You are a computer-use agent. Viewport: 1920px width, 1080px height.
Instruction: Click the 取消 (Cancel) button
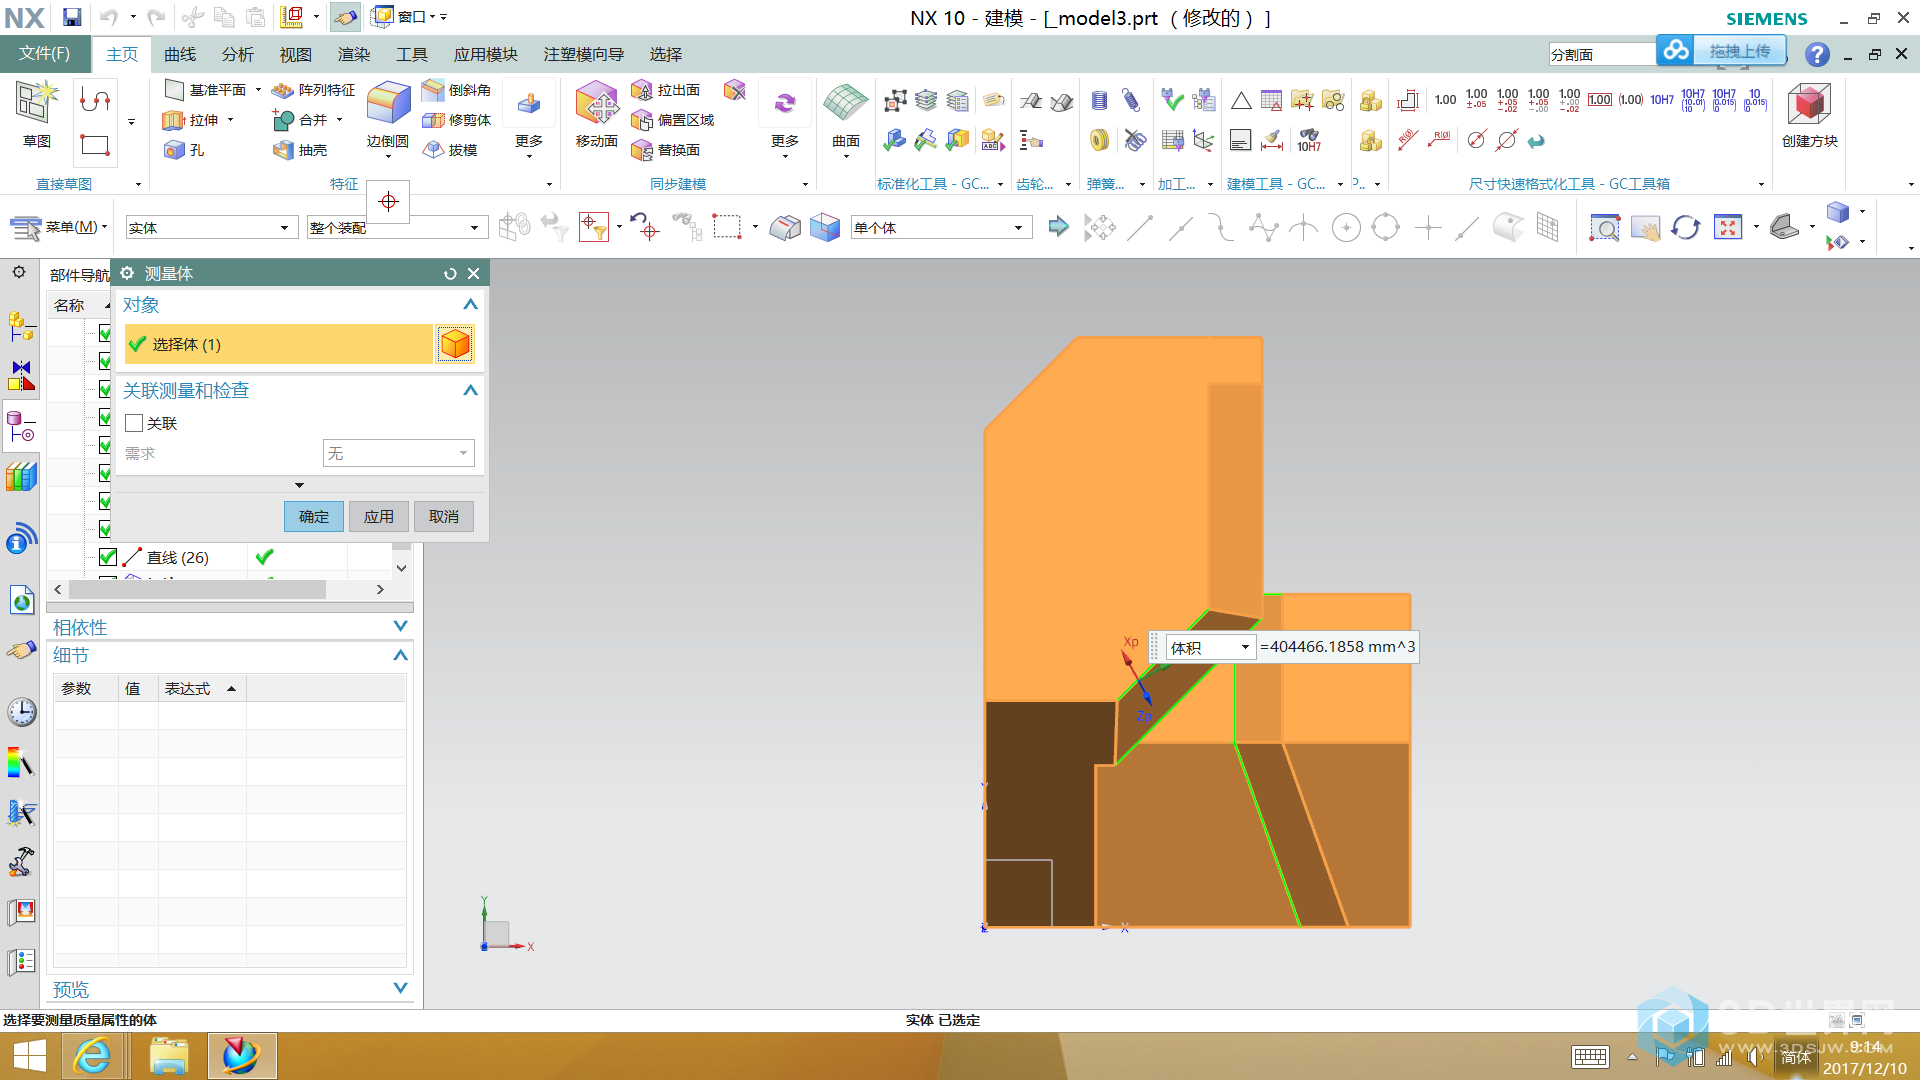click(x=444, y=516)
